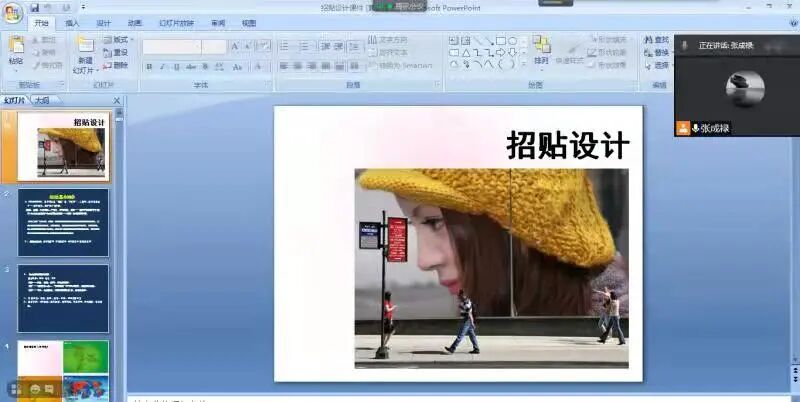Click the decrease indent icon
This screenshot has height=402, width=800.
tap(326, 46)
